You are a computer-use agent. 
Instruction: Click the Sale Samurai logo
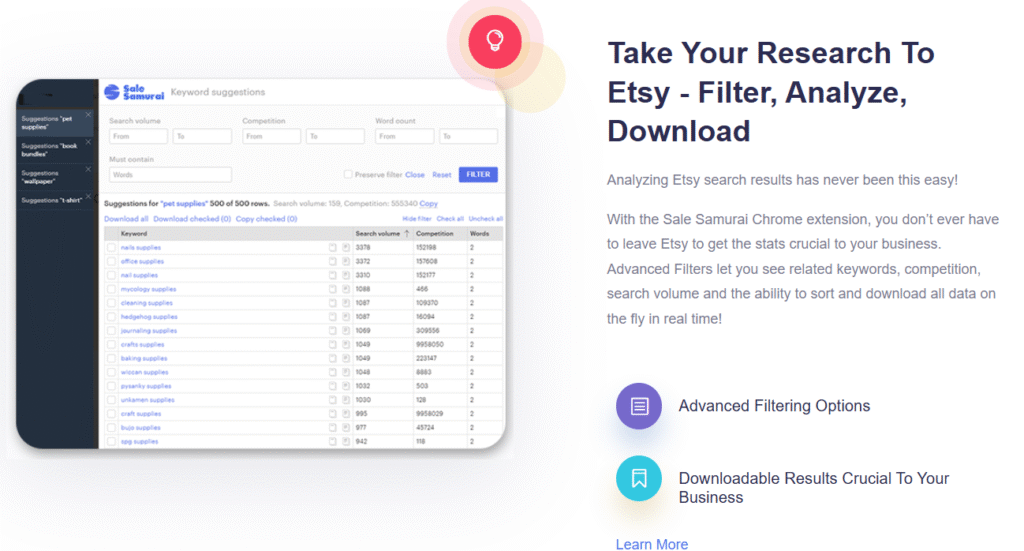[135, 92]
